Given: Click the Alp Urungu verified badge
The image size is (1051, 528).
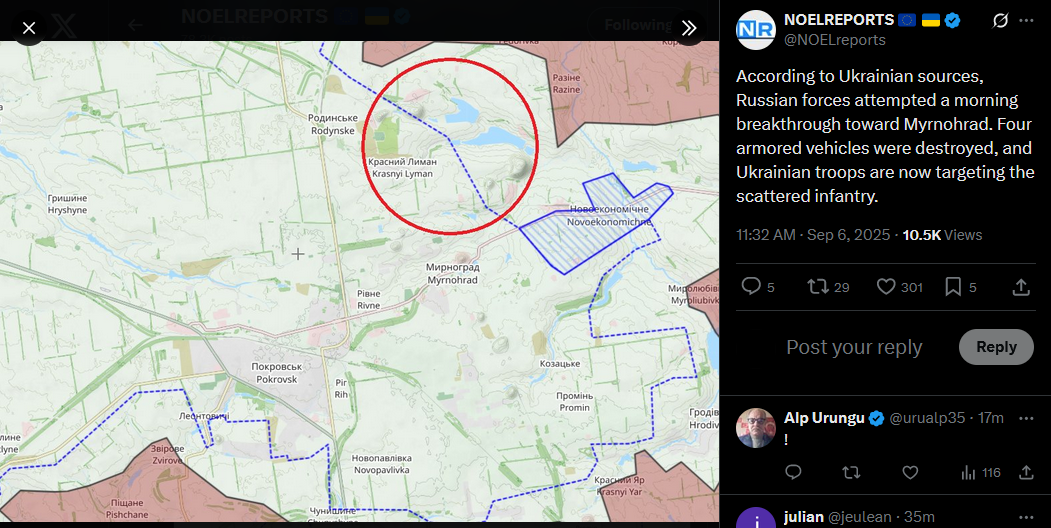Looking at the screenshot, I should tap(877, 418).
